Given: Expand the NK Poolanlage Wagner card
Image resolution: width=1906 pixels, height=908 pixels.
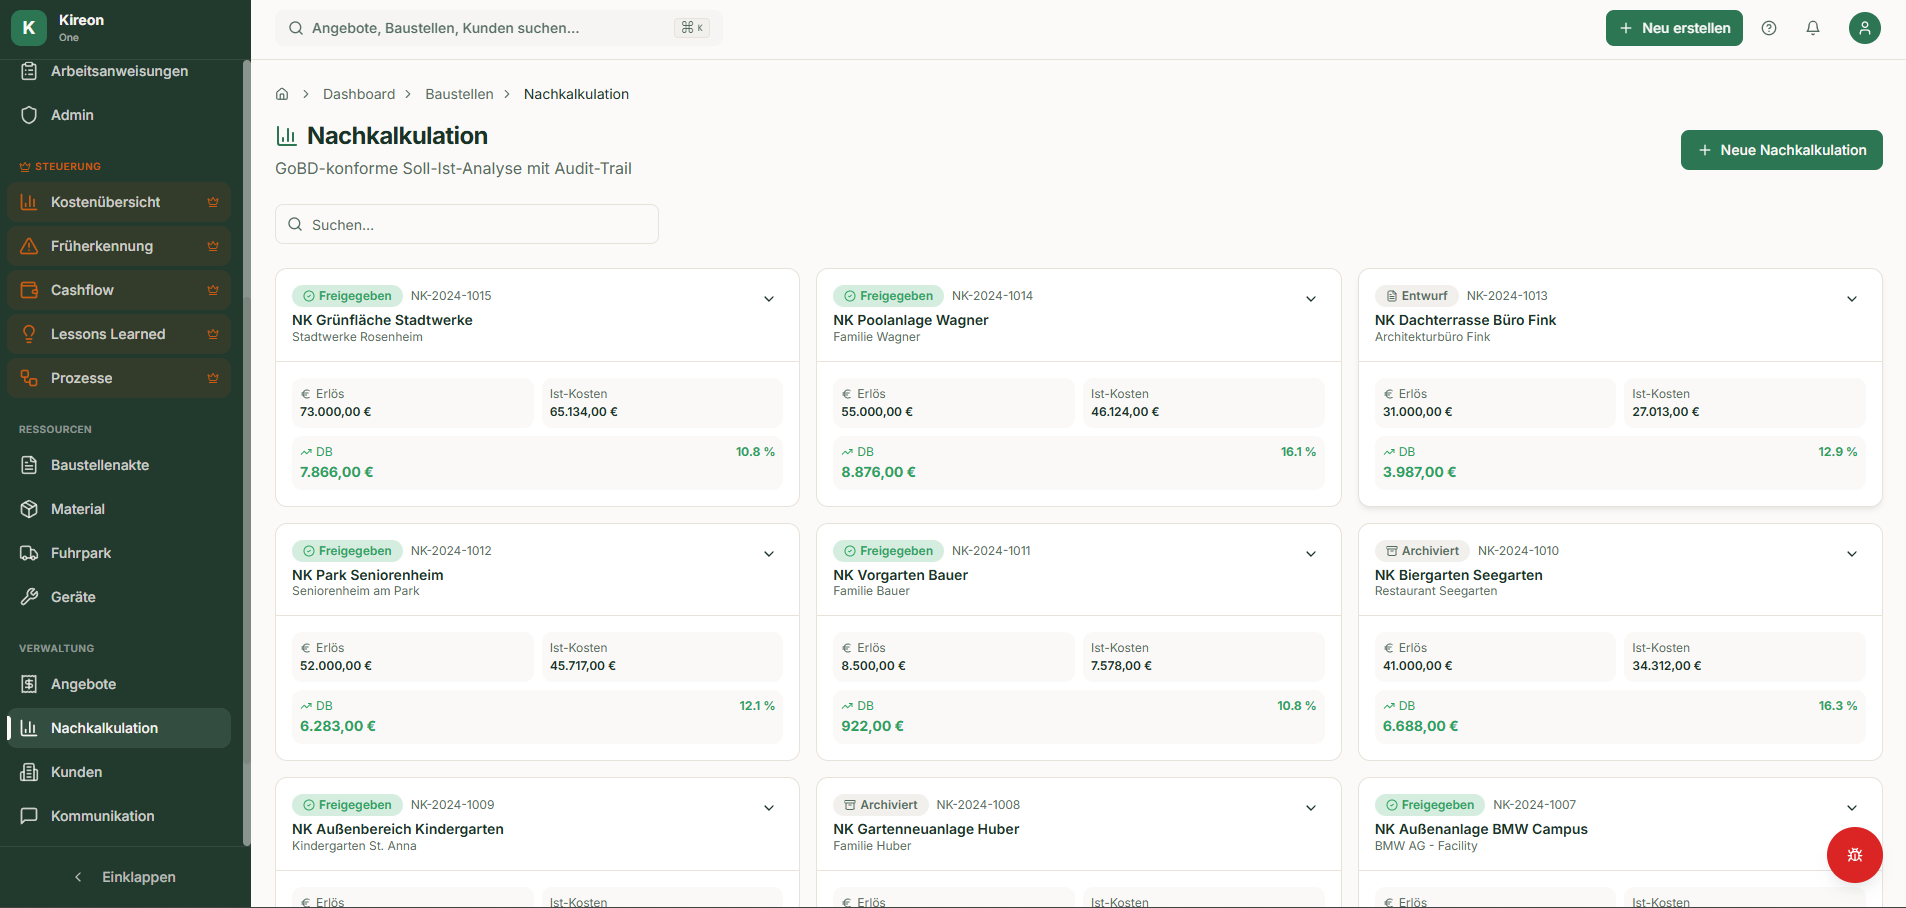Looking at the screenshot, I should click(x=1311, y=299).
